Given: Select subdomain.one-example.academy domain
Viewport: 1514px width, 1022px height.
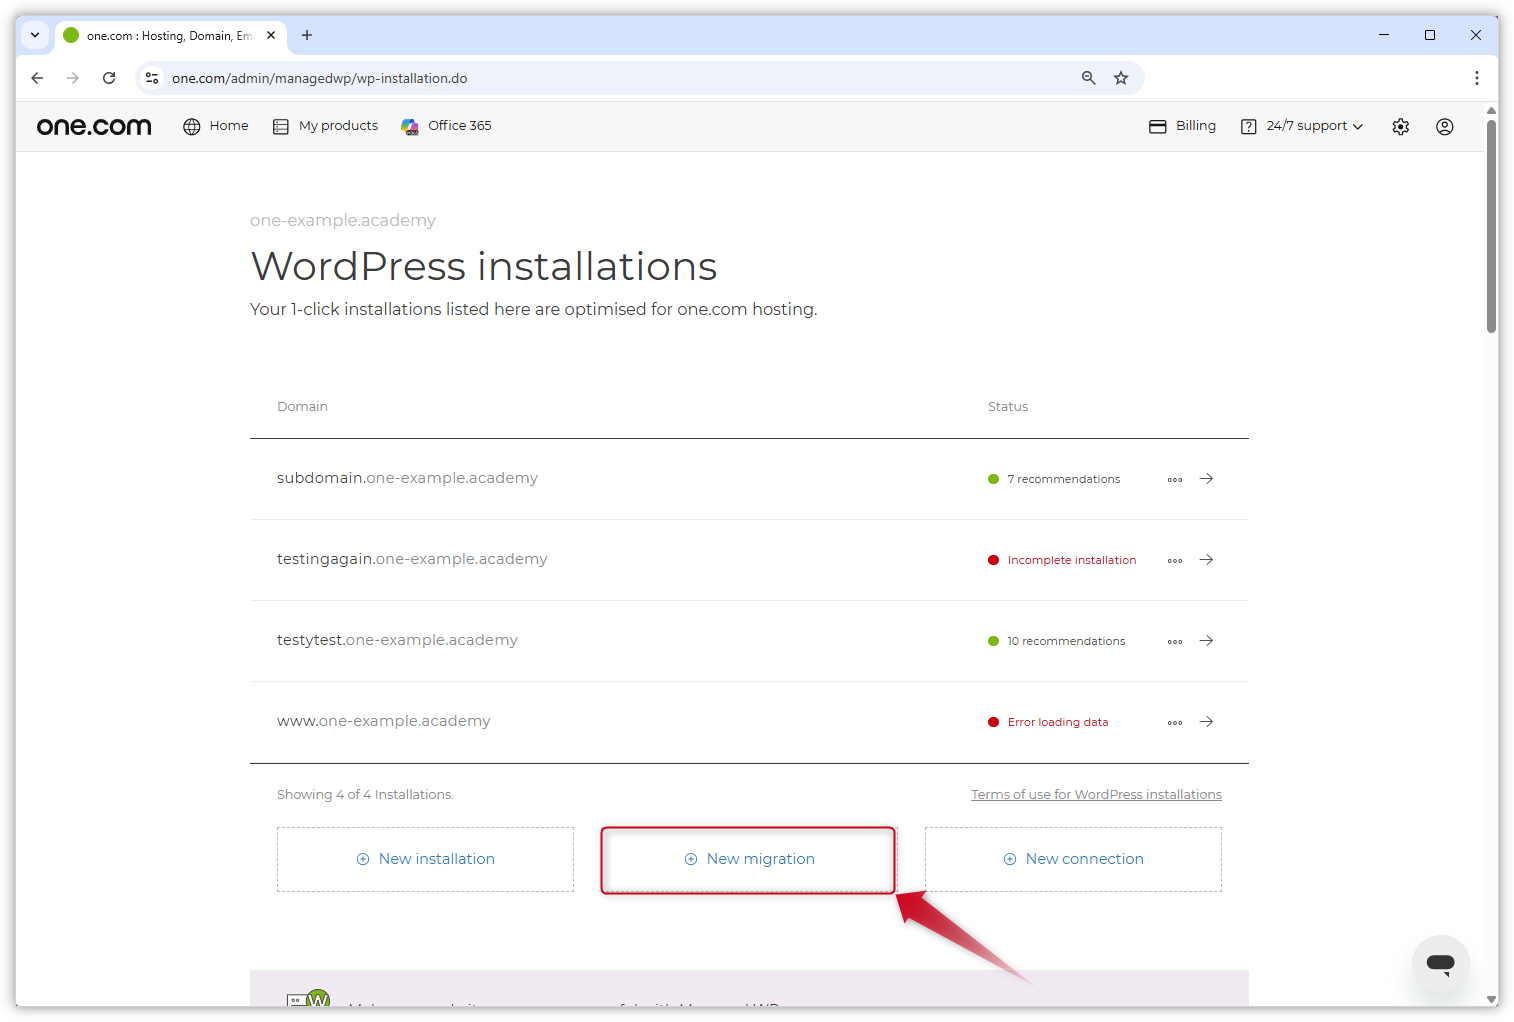Looking at the screenshot, I should [407, 478].
